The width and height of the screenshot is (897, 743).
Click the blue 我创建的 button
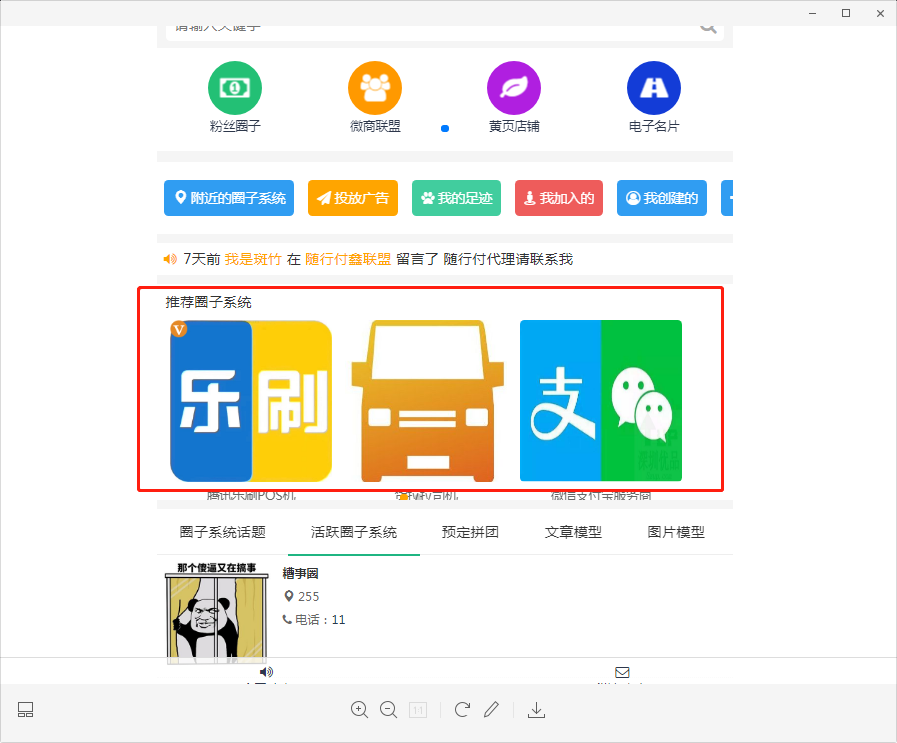[x=662, y=198]
